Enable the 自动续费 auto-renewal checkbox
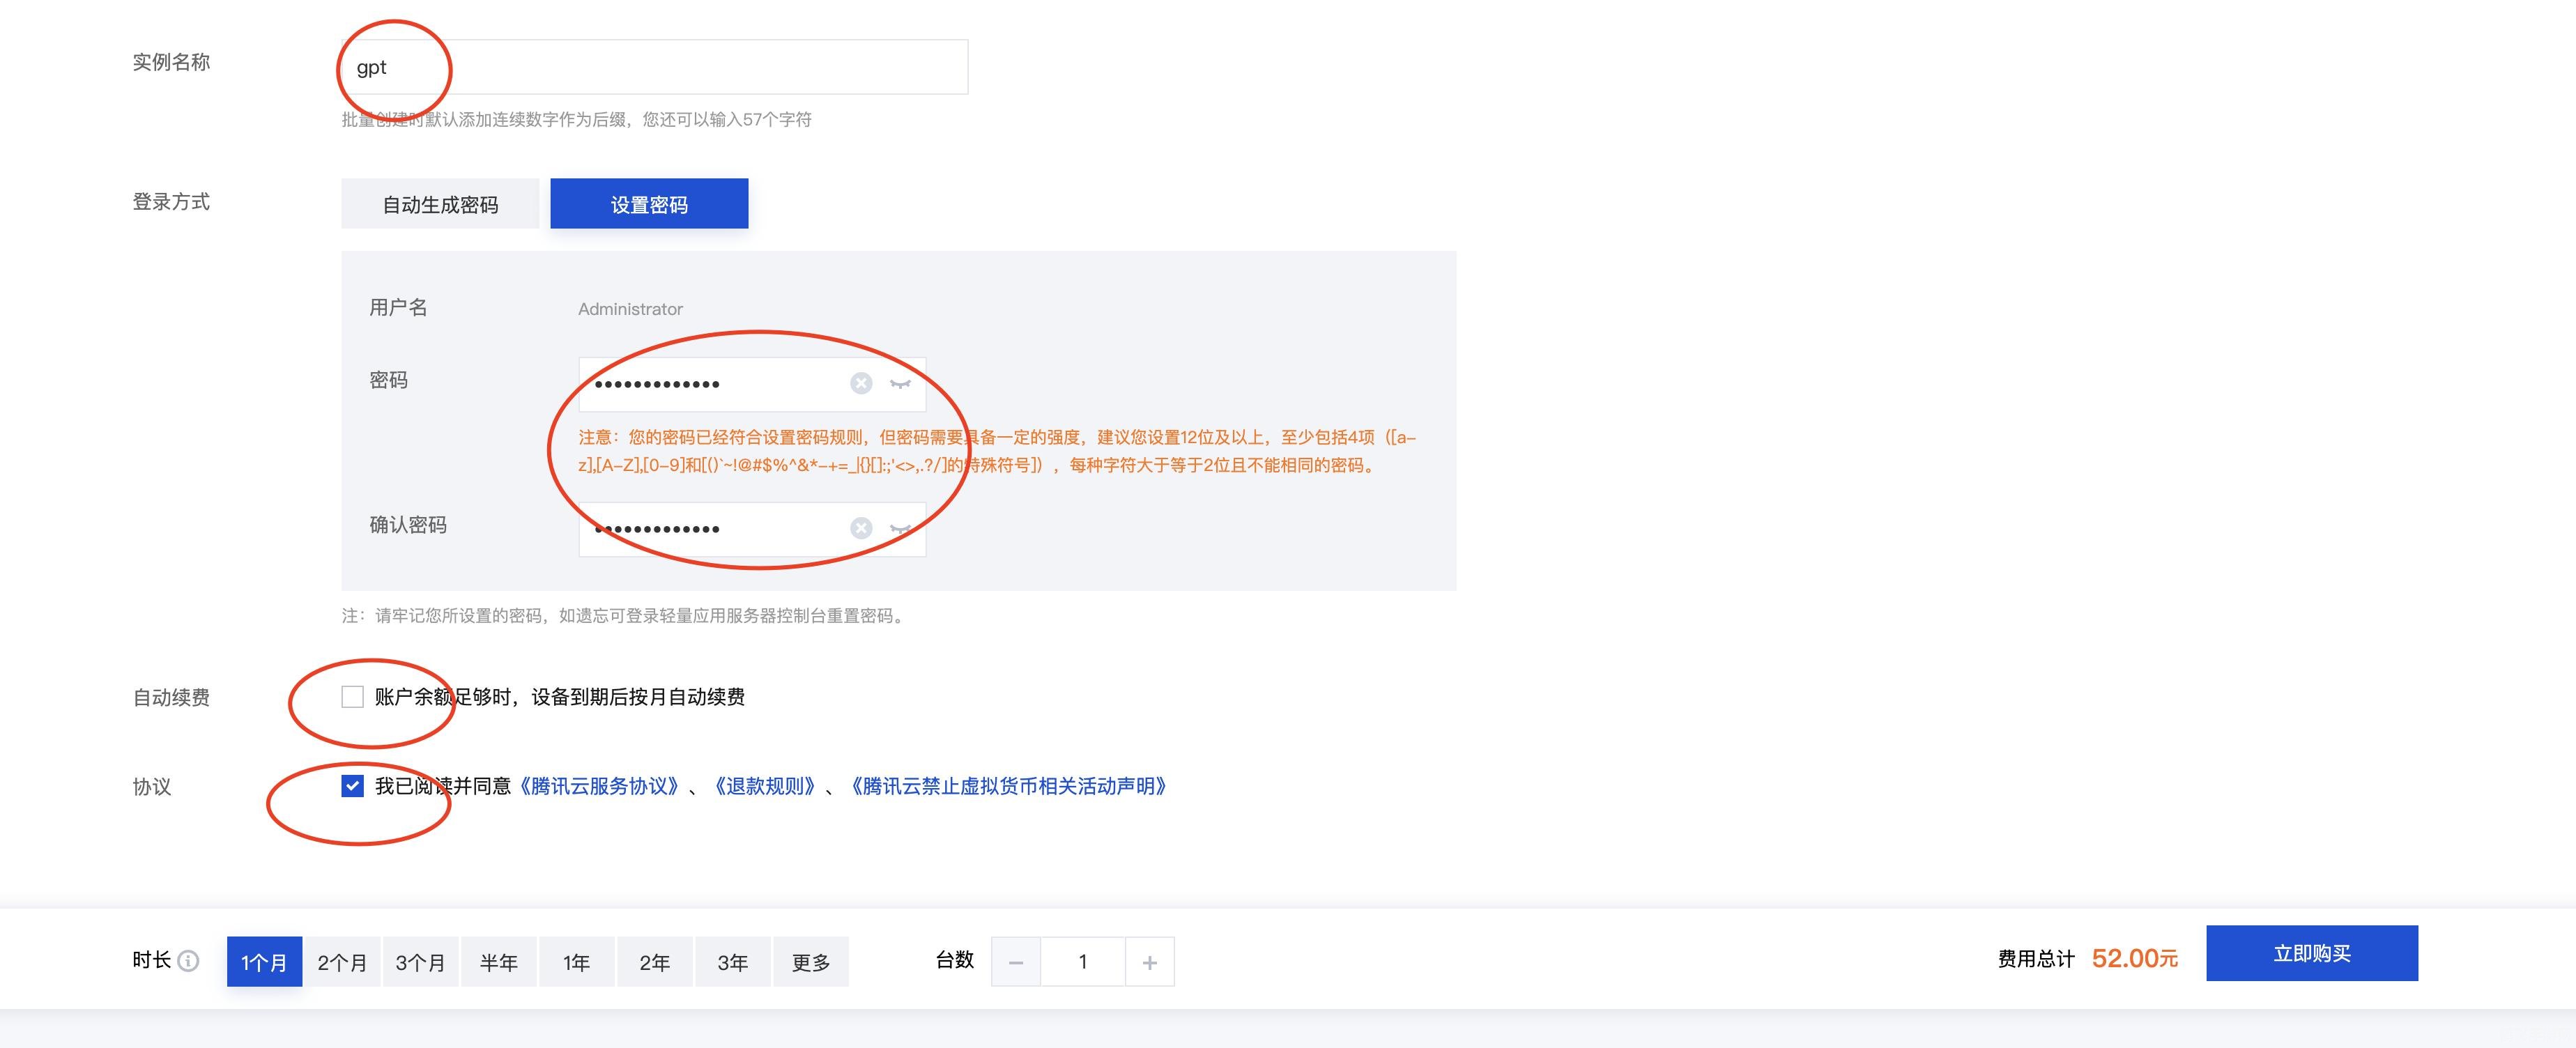Screen dimensions: 2576x1048 tap(351, 697)
